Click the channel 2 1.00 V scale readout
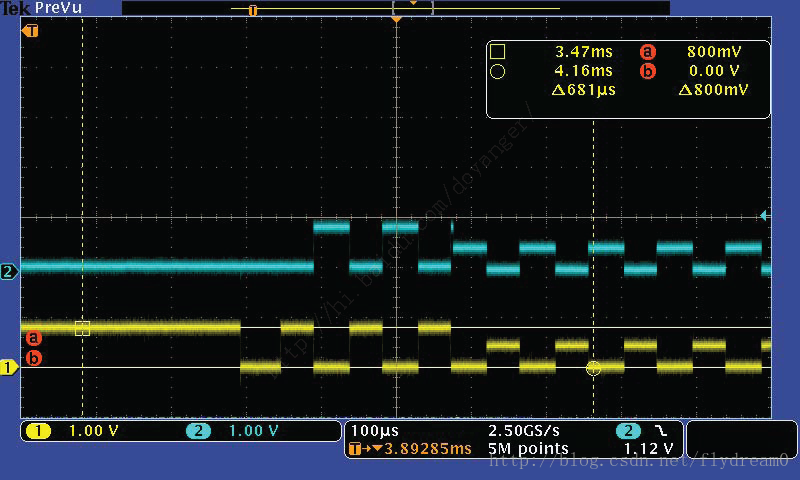 pyautogui.click(x=253, y=431)
